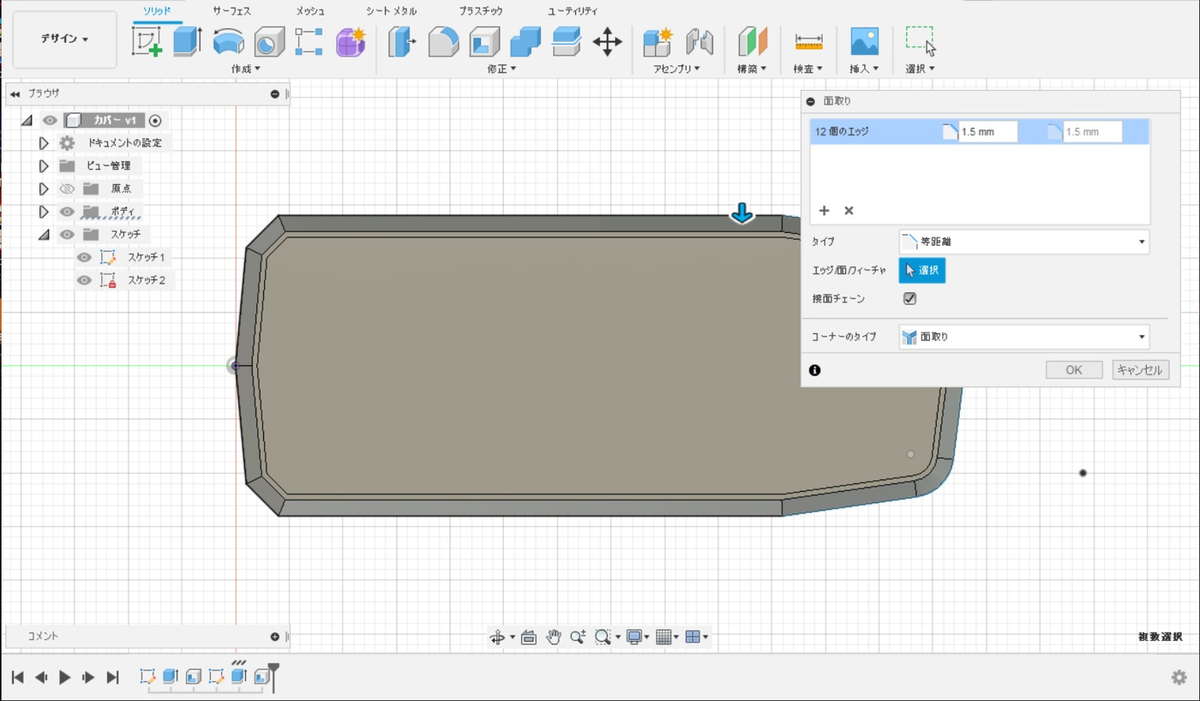Select the Rectangular Pattern tool
This screenshot has height=701, width=1200.
click(x=308, y=41)
